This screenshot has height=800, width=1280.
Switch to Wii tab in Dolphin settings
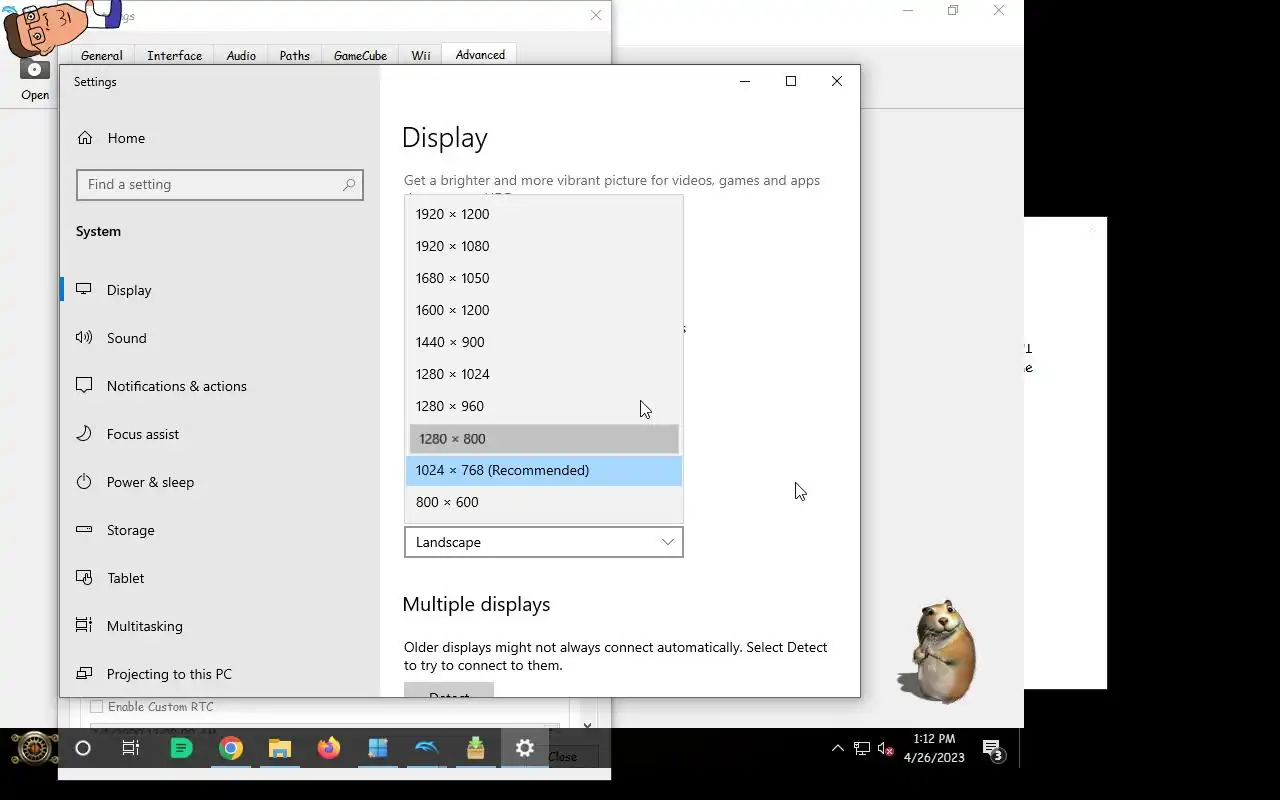tap(421, 56)
